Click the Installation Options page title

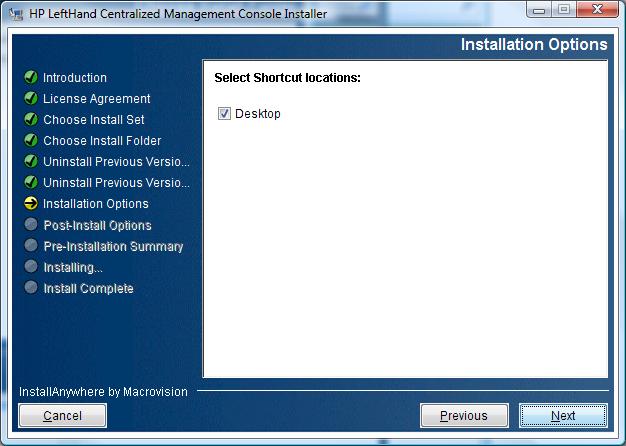534,44
